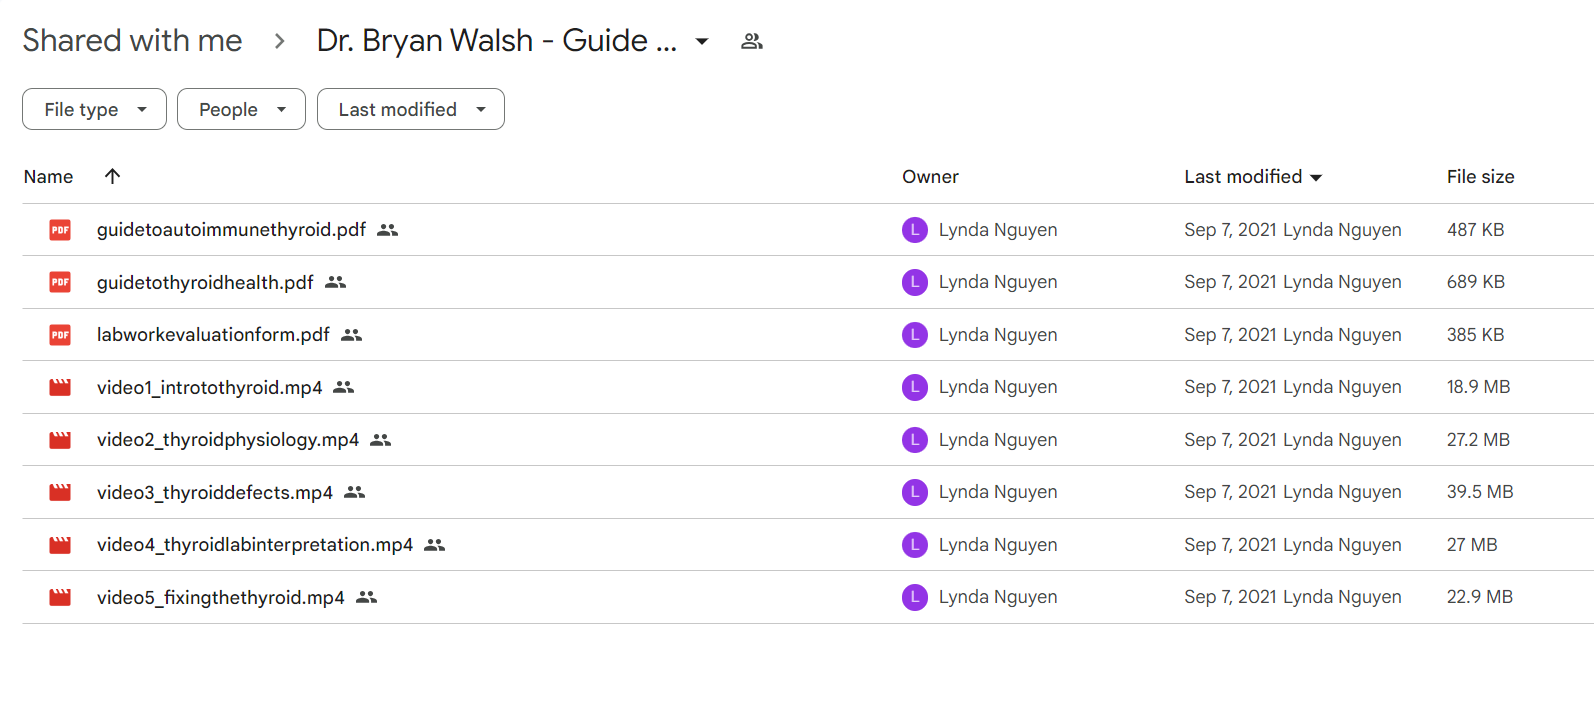Click the video icon for video1_introtothyroid.mp4
This screenshot has width=1594, height=704.
[x=60, y=387]
